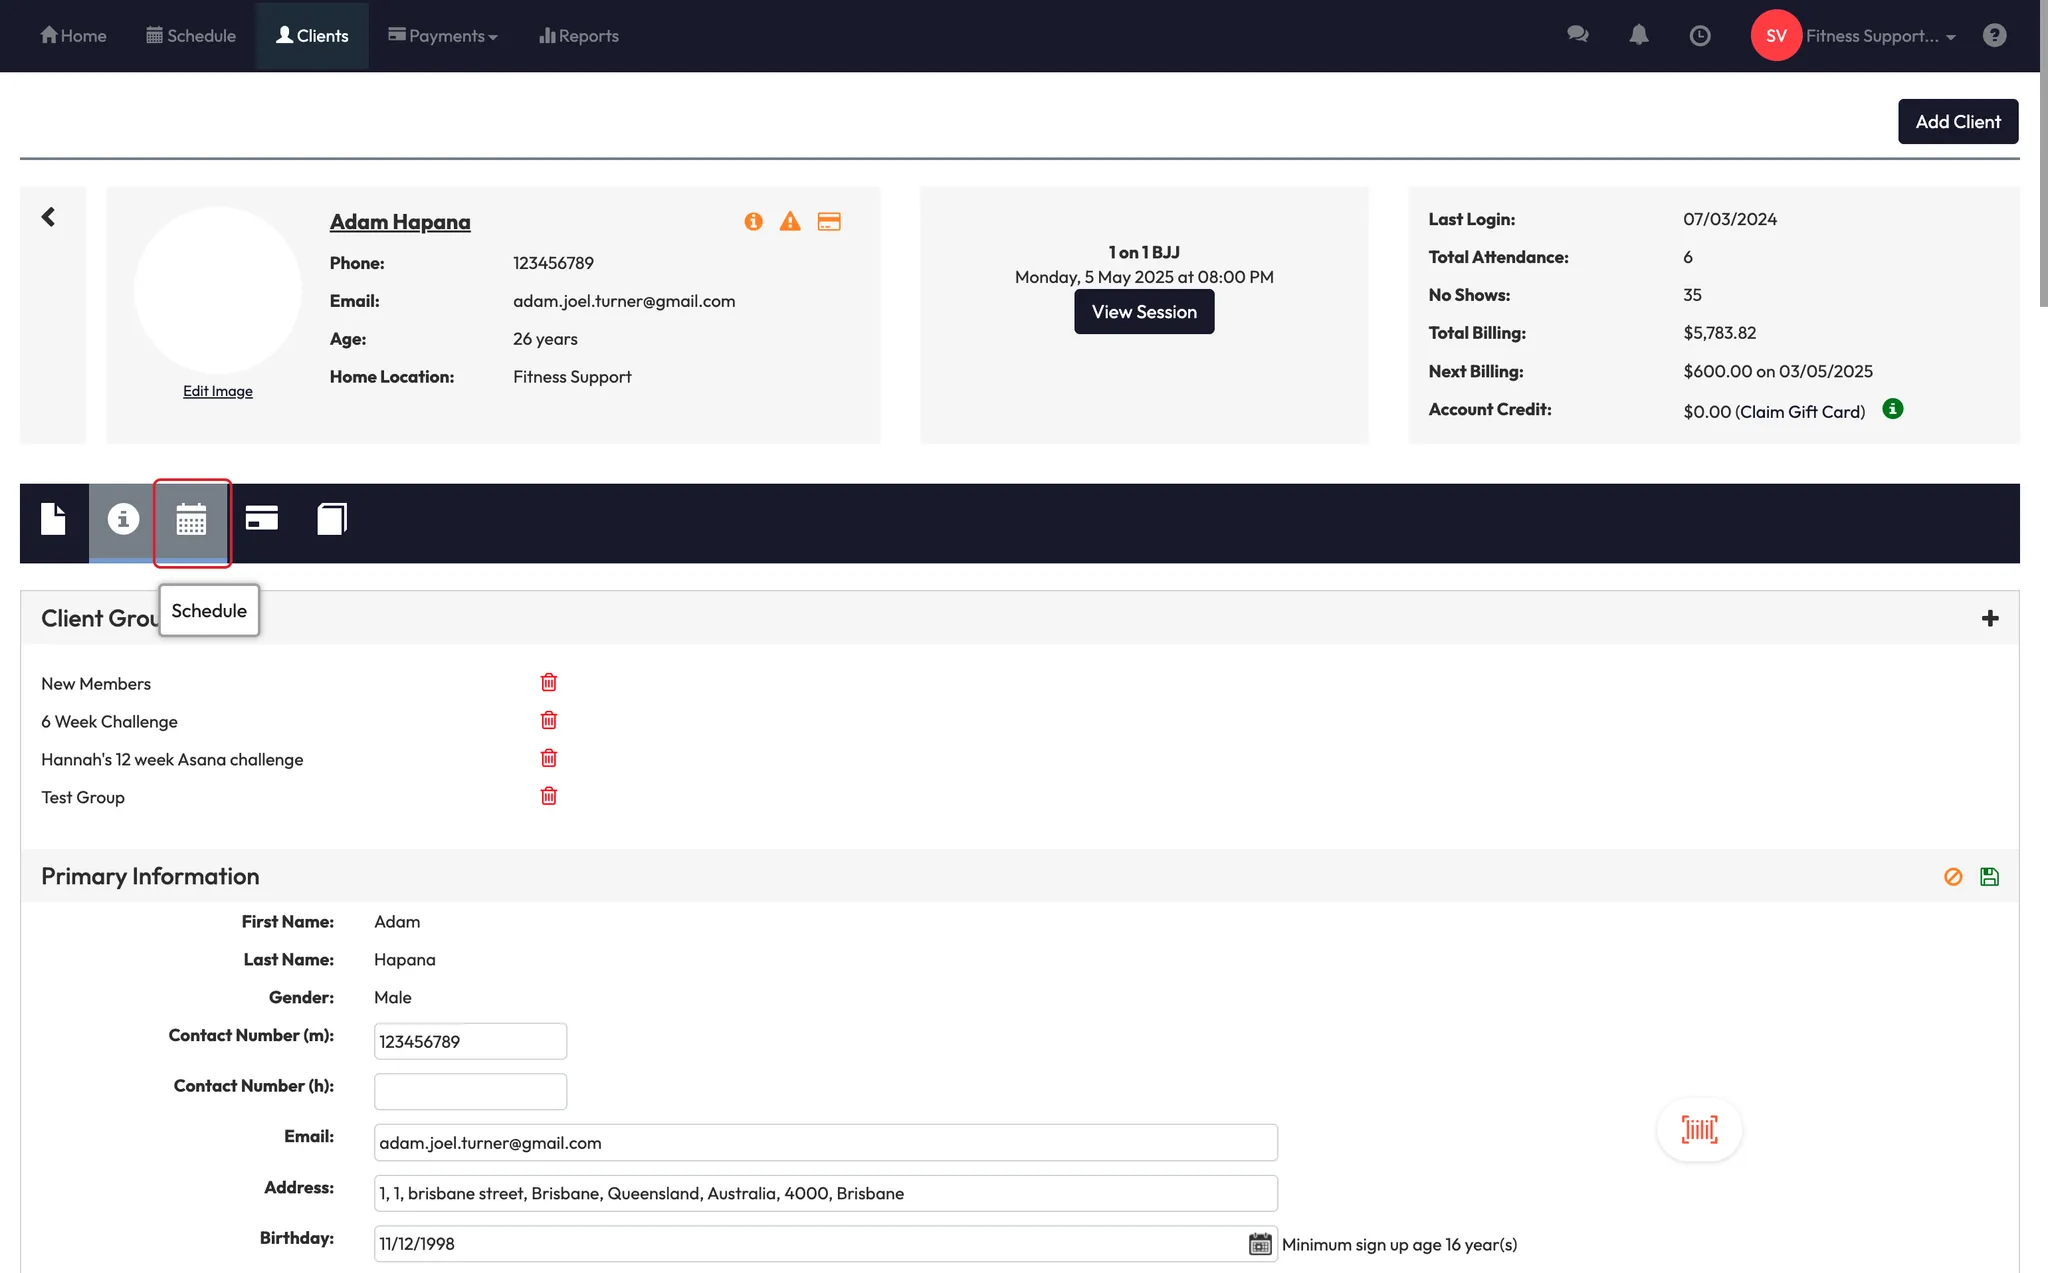Open the client payments card tab
This screenshot has width=2048, height=1273.
(261, 518)
